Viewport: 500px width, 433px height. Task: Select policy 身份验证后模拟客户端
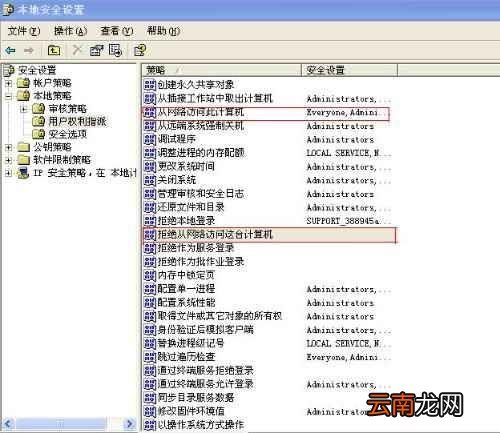(x=205, y=330)
